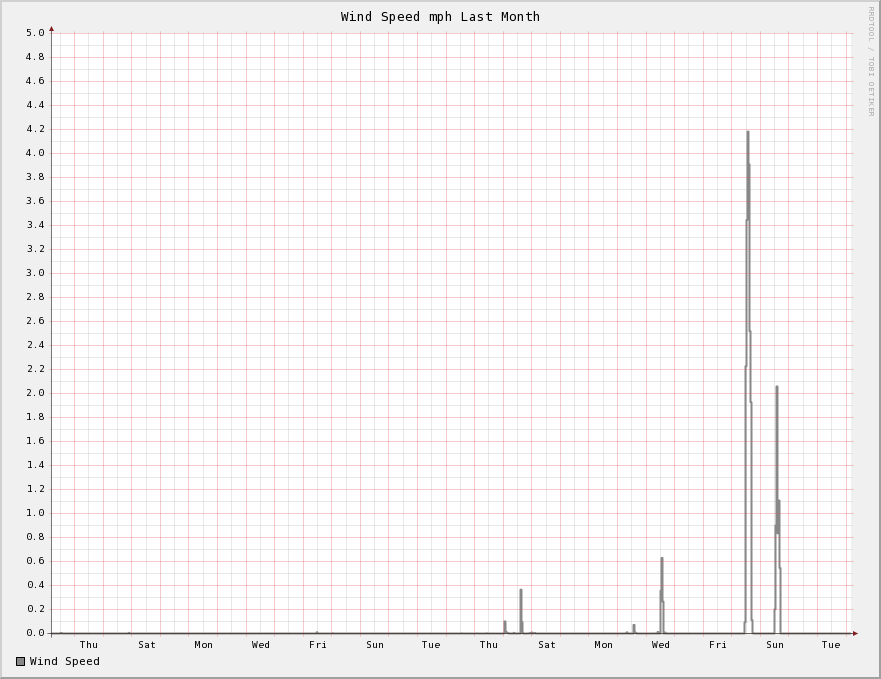Image resolution: width=881 pixels, height=679 pixels.
Task: Click the top of the tallest 4.2 mph spike
Action: tap(747, 133)
